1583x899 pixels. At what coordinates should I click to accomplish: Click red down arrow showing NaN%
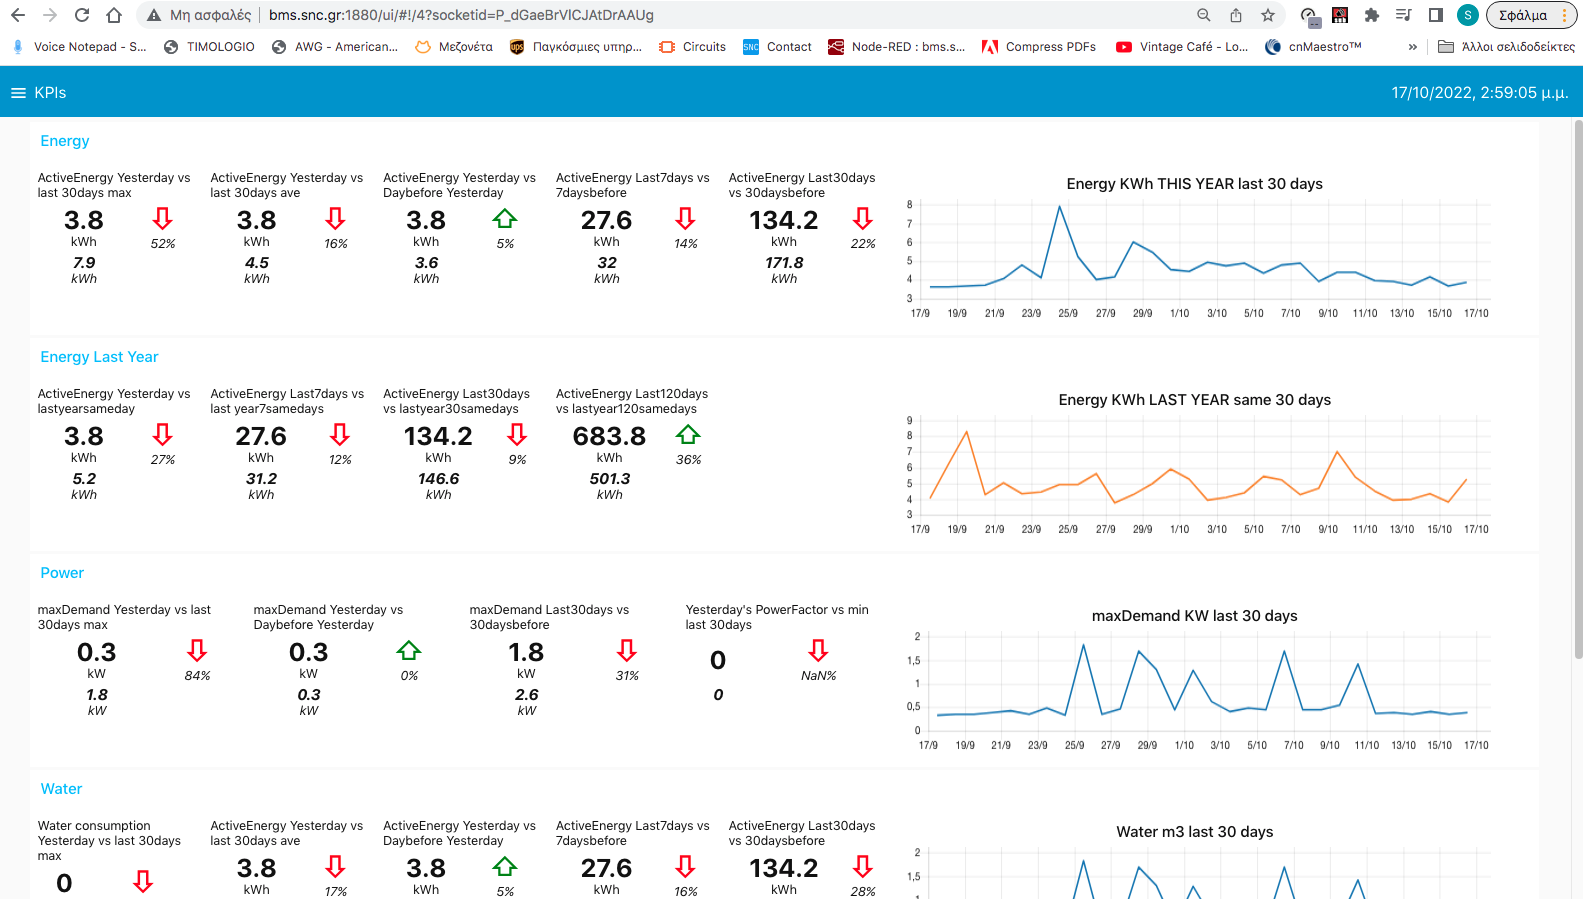click(x=818, y=650)
